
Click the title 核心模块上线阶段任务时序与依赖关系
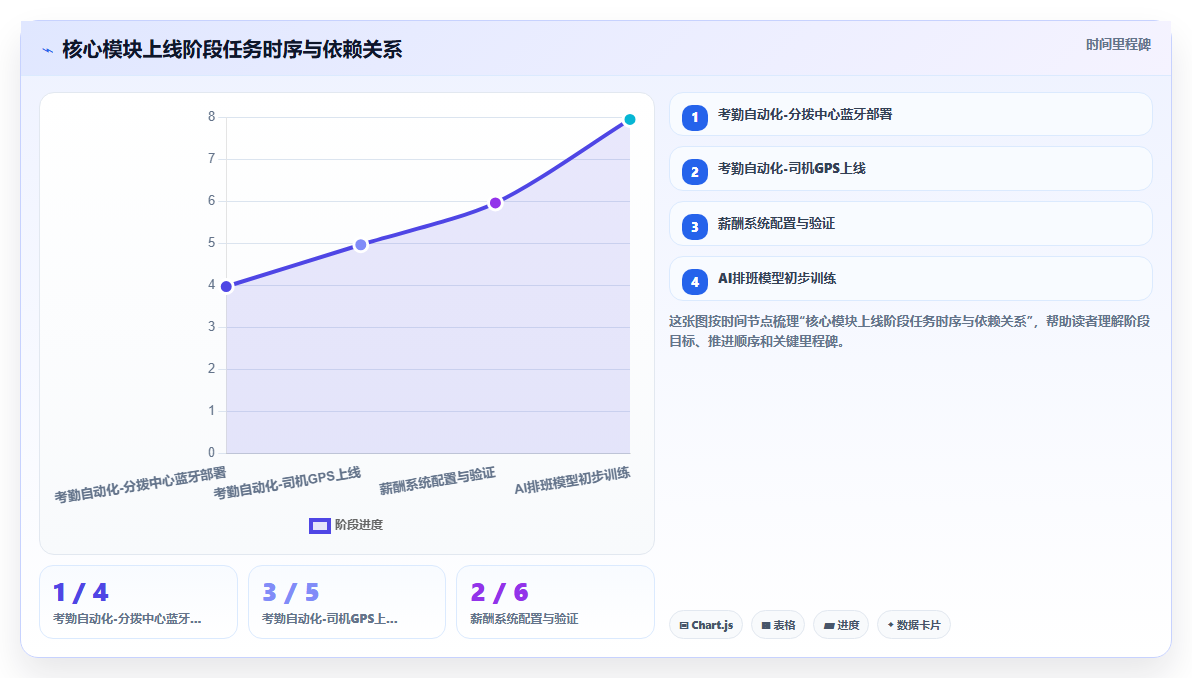coord(232,49)
